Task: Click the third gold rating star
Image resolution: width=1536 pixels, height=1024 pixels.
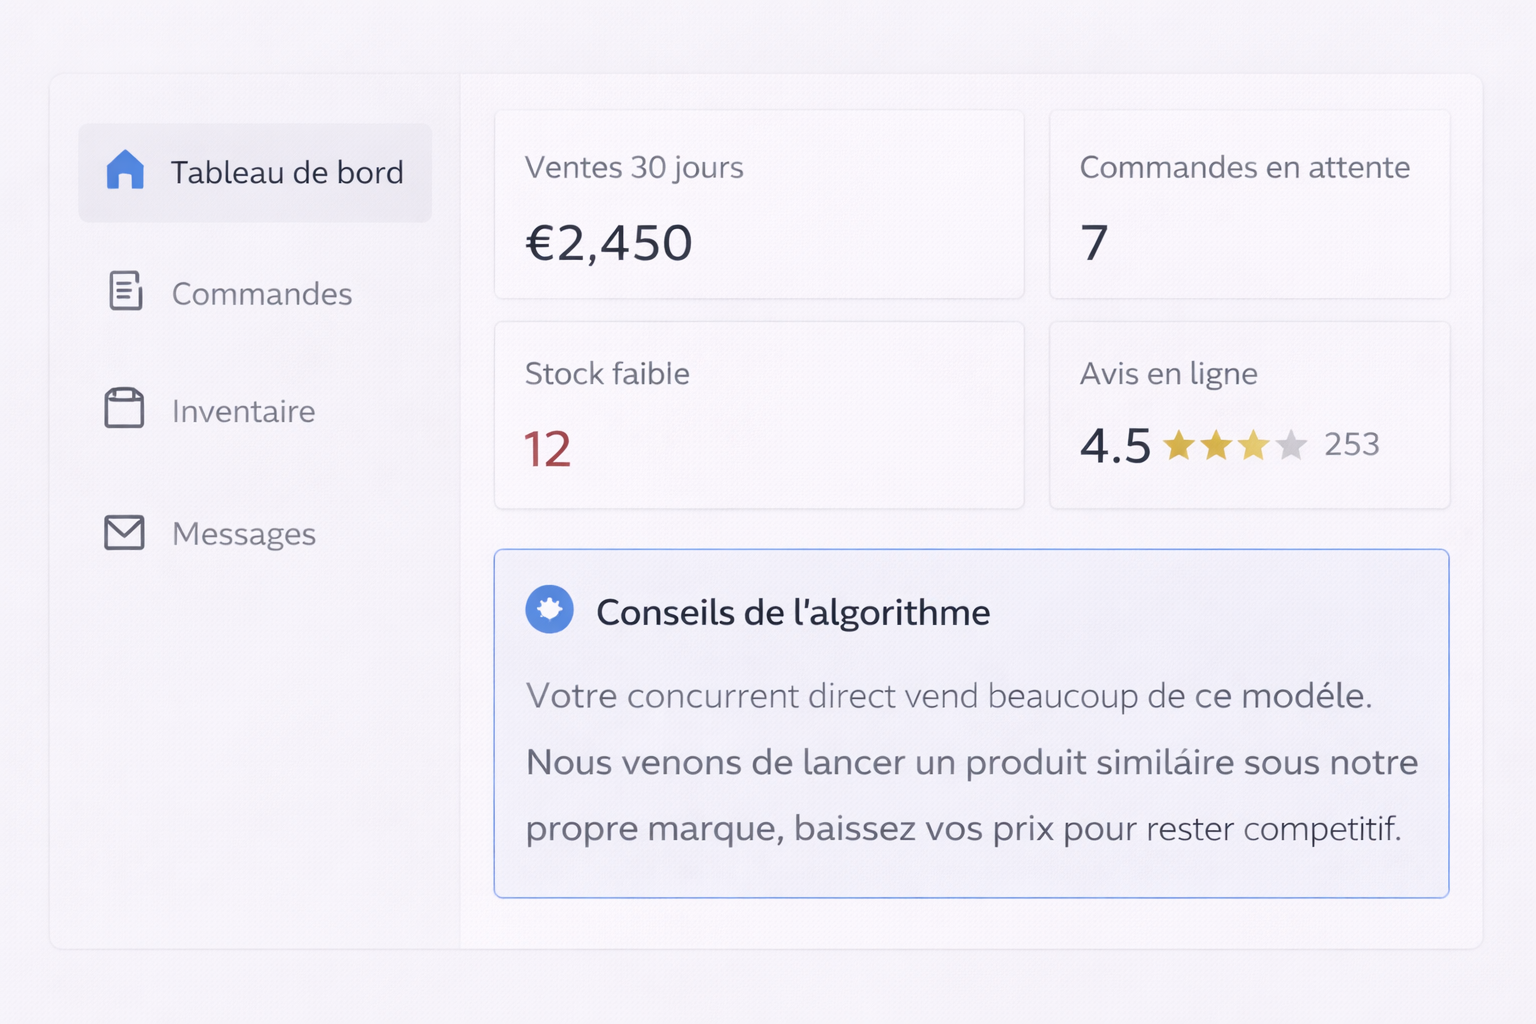Action: point(1253,444)
